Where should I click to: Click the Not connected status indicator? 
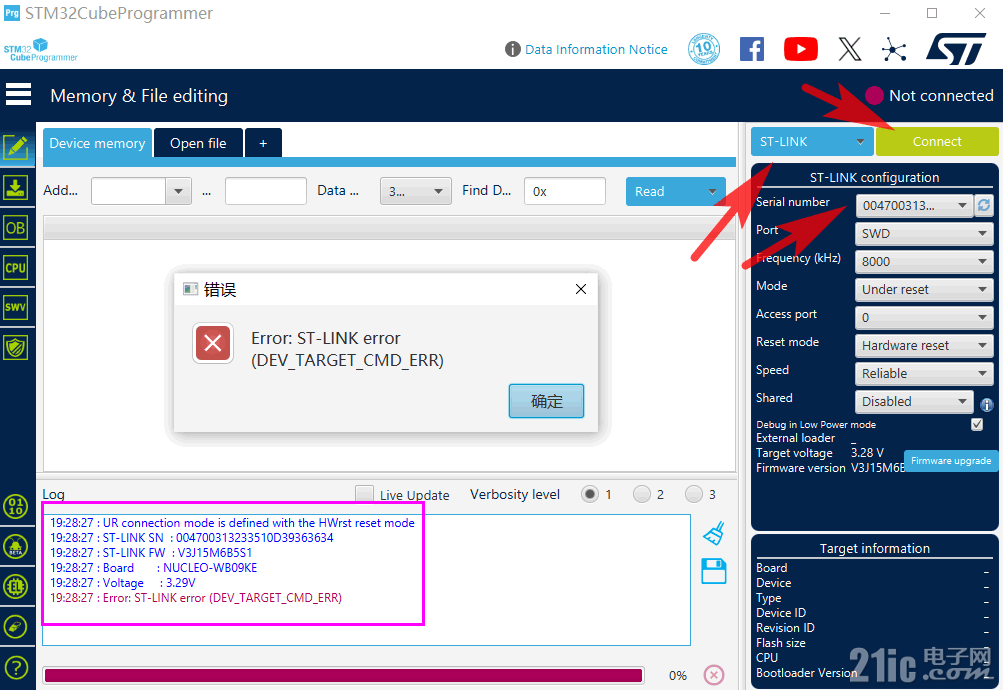coord(929,95)
